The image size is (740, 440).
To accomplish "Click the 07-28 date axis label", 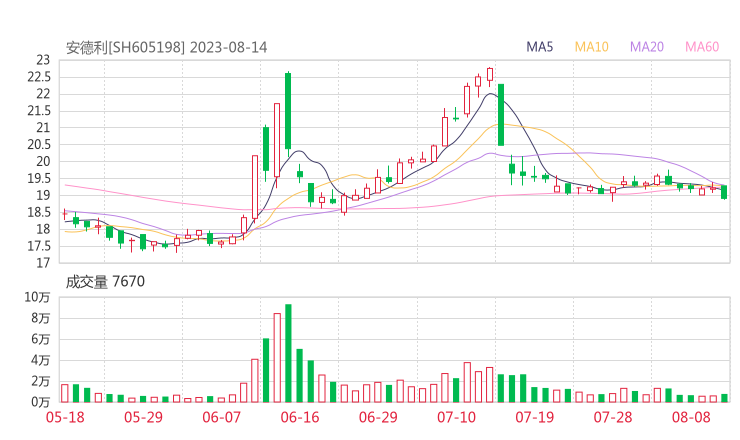I will tap(613, 417).
